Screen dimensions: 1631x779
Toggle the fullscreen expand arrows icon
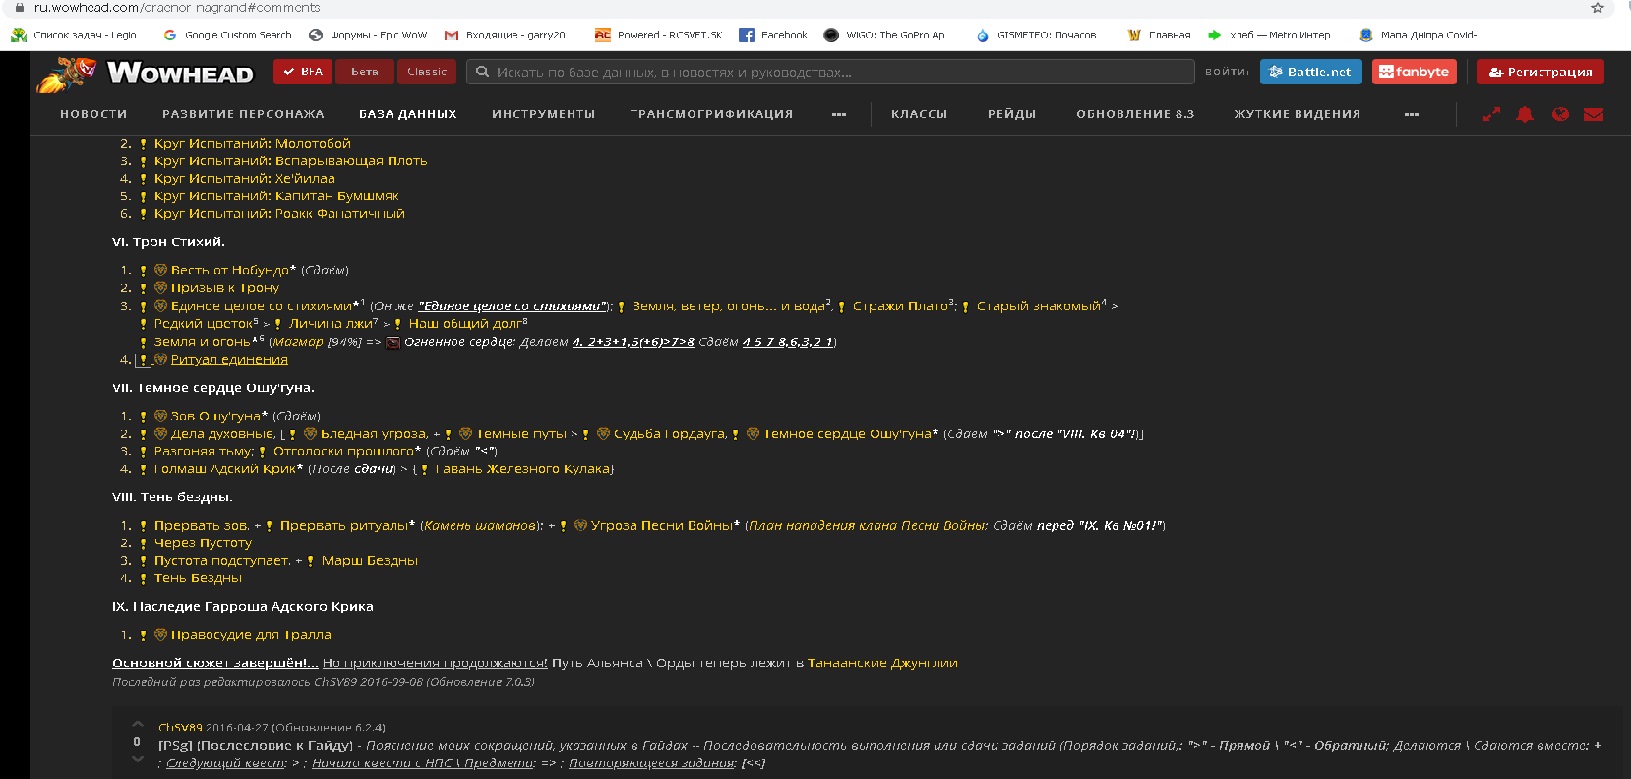[1490, 114]
